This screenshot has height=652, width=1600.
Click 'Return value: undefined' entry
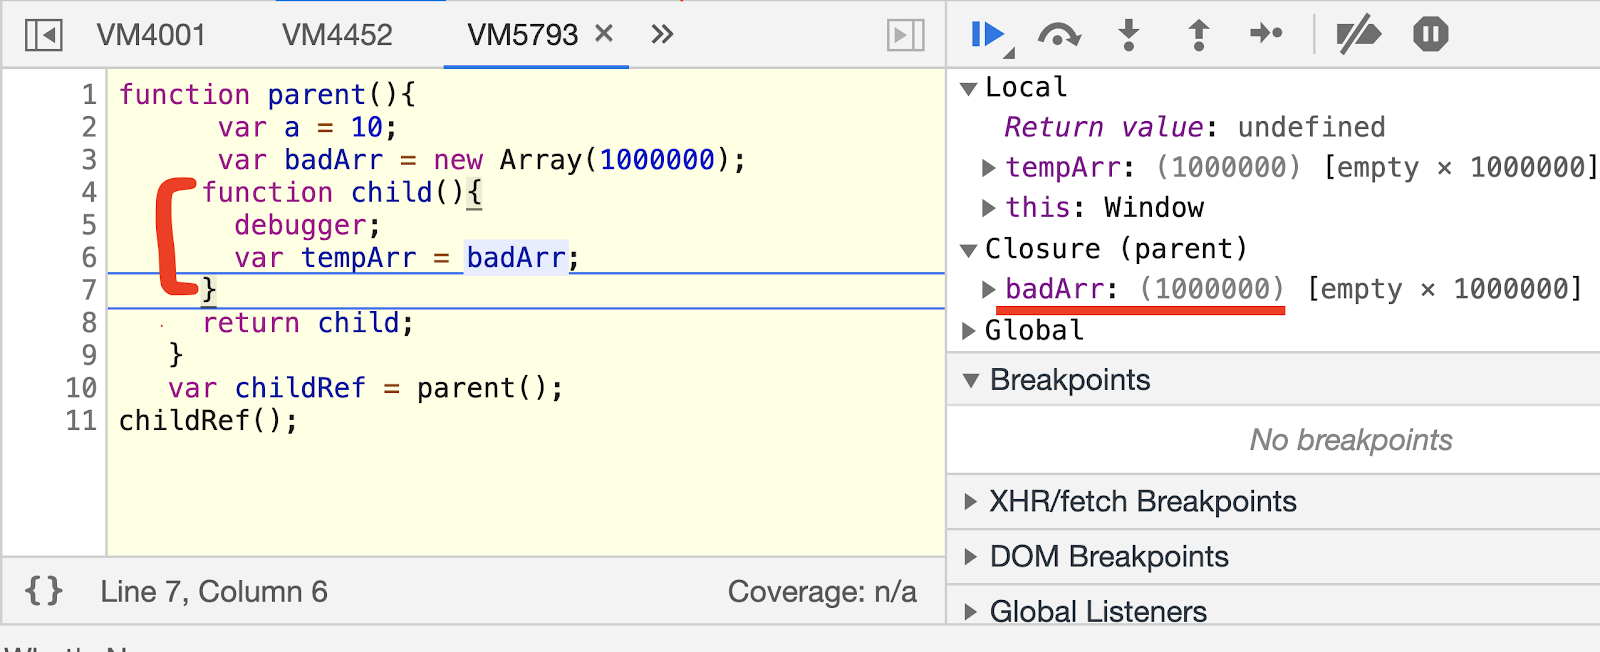[x=1195, y=128]
